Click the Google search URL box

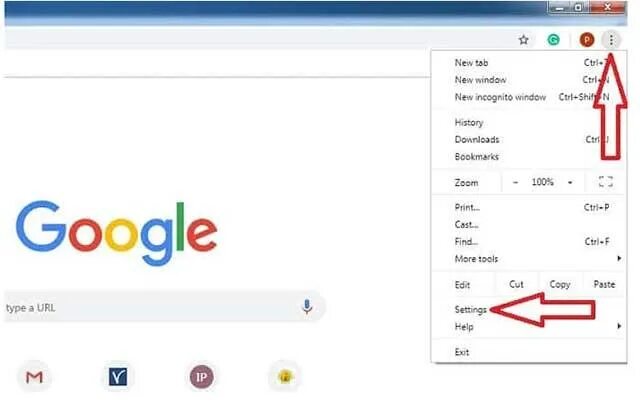tap(165, 307)
